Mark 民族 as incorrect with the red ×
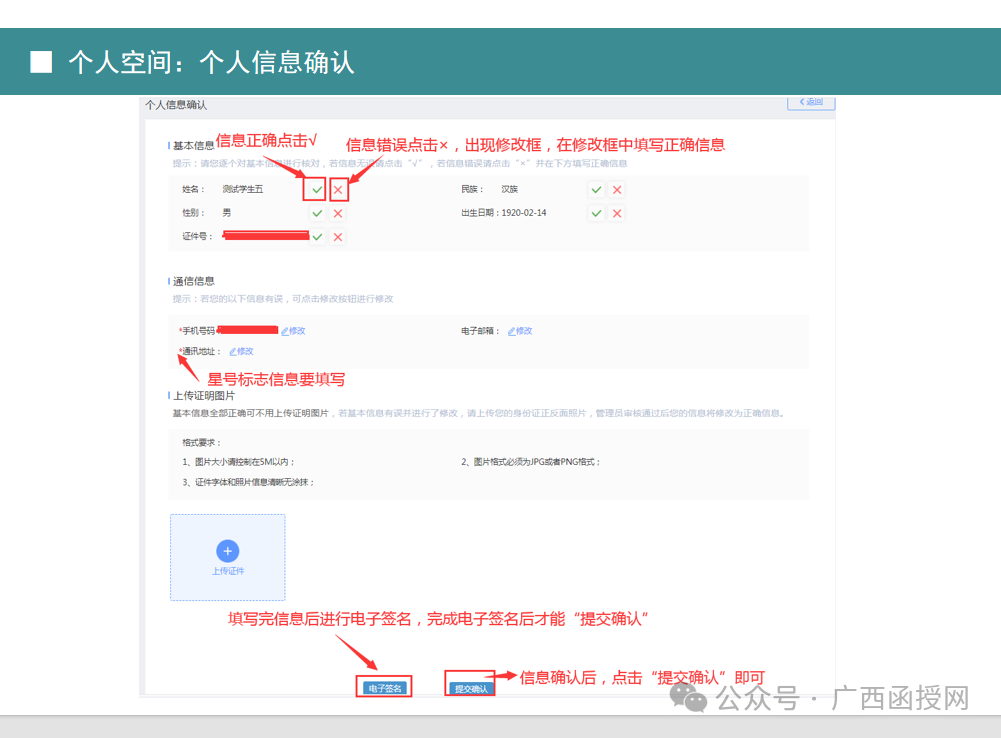Image resolution: width=1001 pixels, height=738 pixels. 617,189
